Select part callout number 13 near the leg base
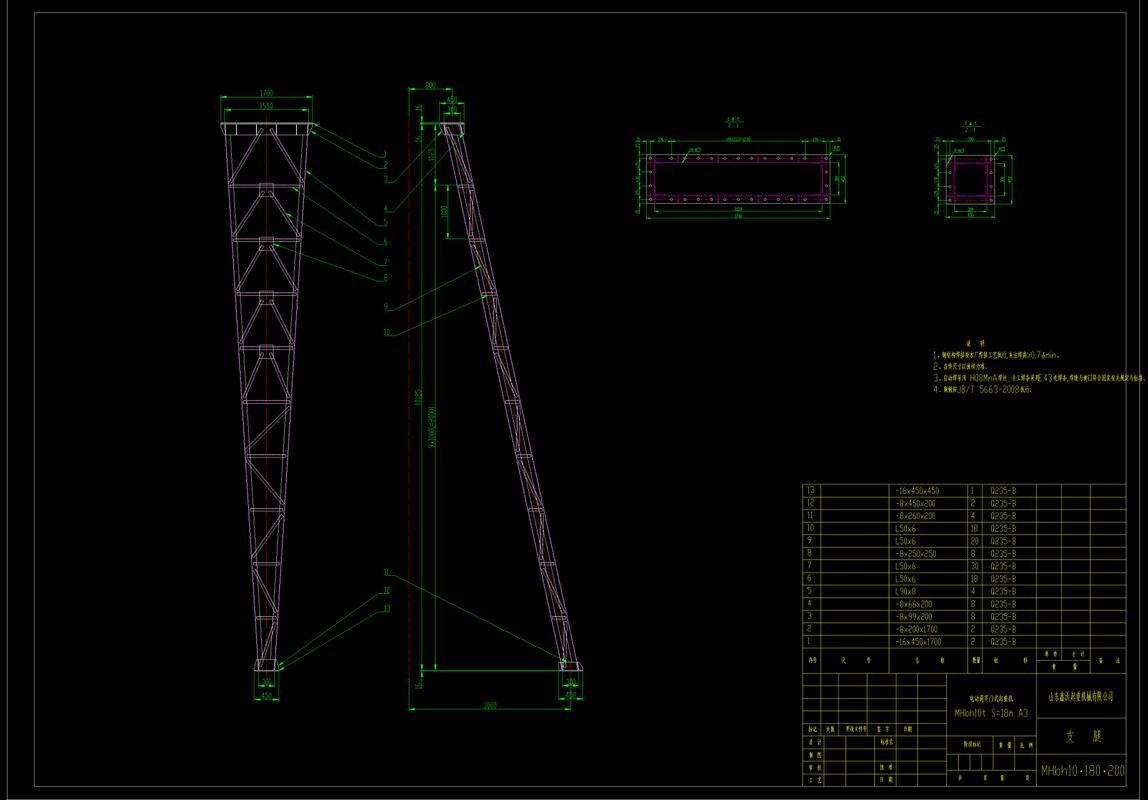Image resolution: width=1148 pixels, height=800 pixels. click(385, 608)
